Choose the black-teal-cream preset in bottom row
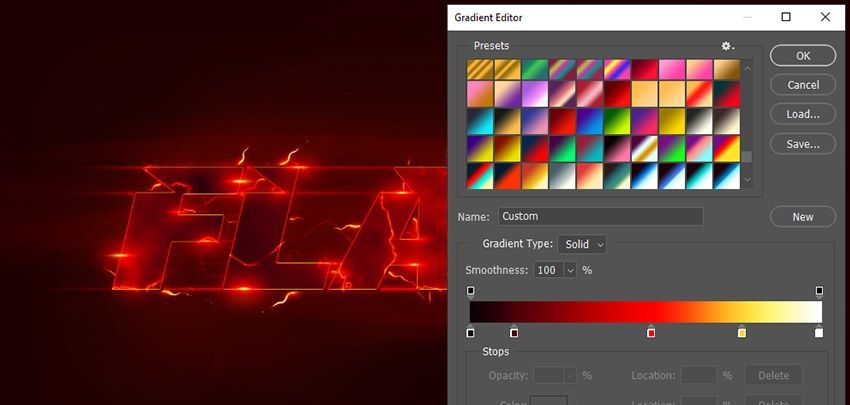 click(x=617, y=176)
